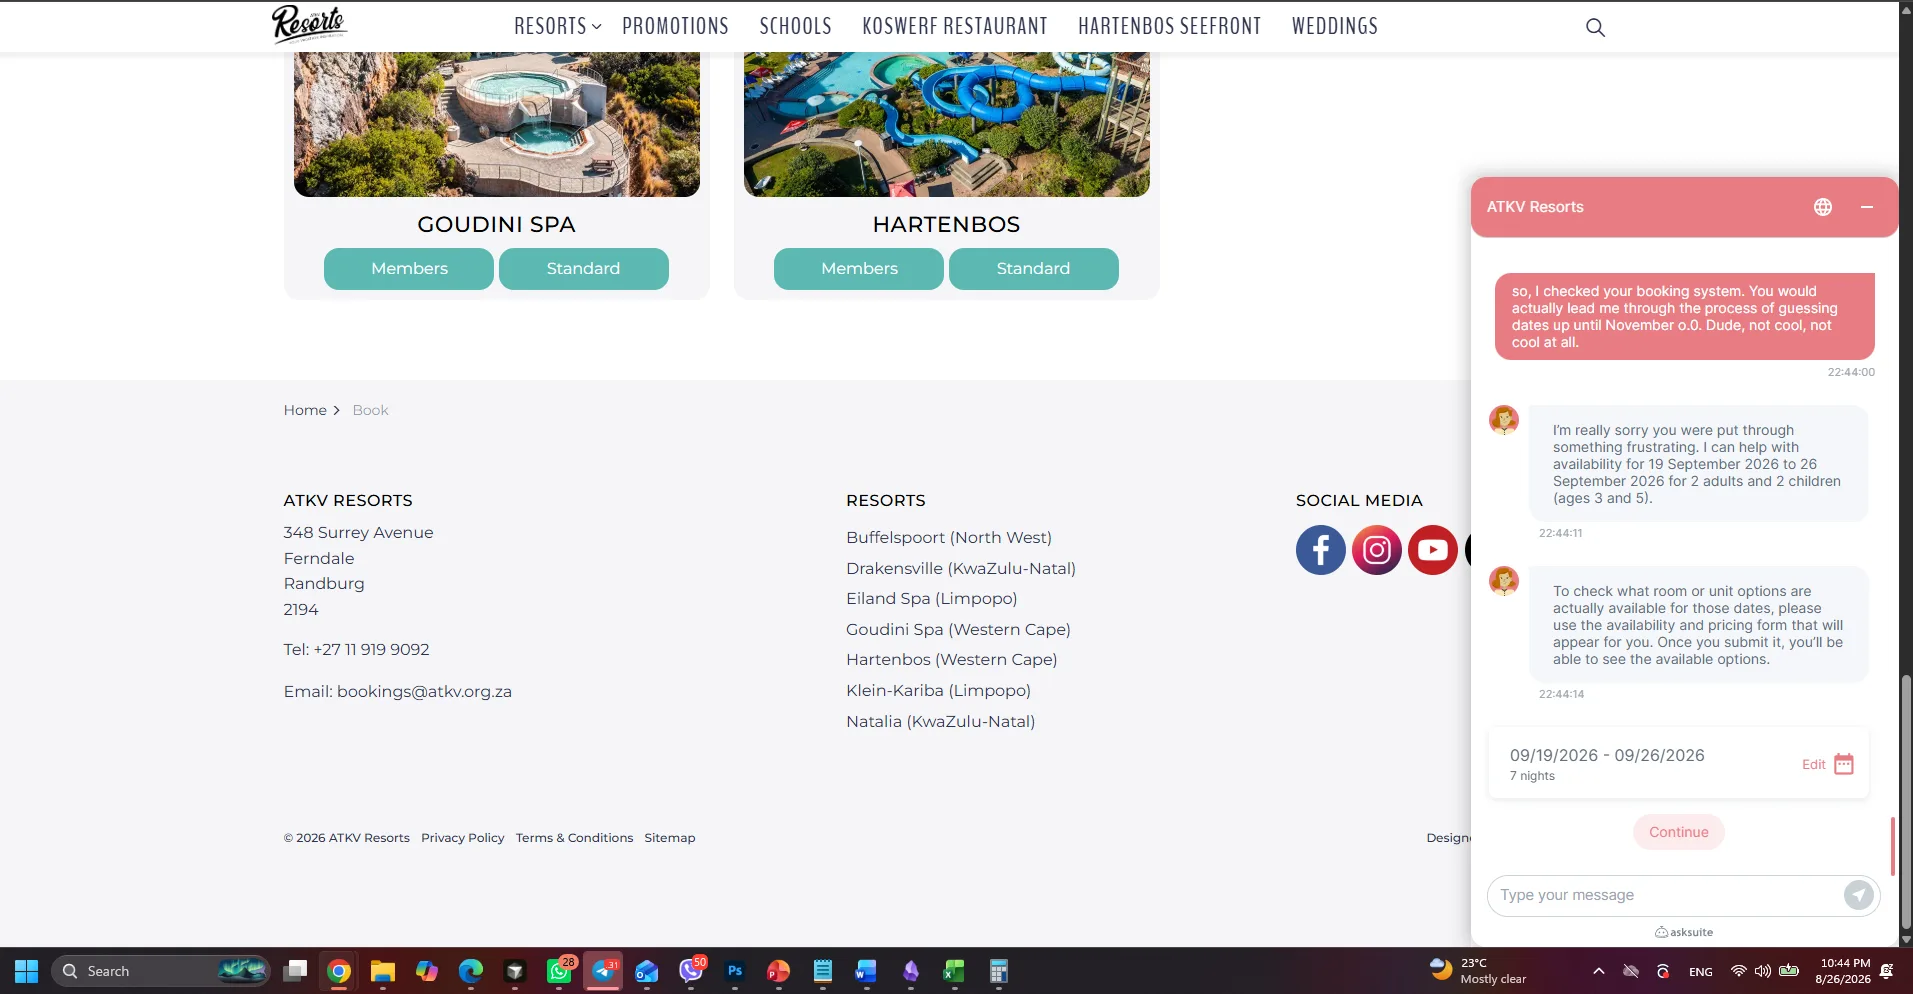Select Standard rate for Hartenbos
The width and height of the screenshot is (1913, 994).
click(x=1034, y=269)
